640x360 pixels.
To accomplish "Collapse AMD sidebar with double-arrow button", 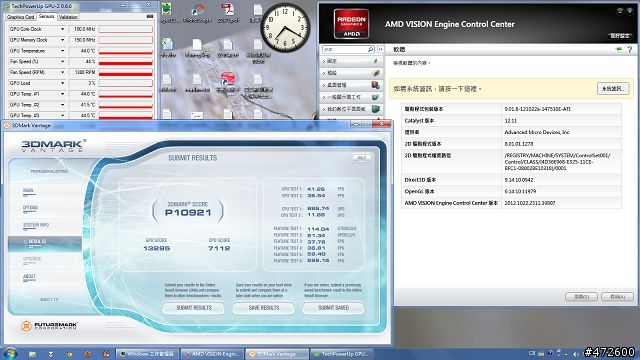I will click(380, 49).
